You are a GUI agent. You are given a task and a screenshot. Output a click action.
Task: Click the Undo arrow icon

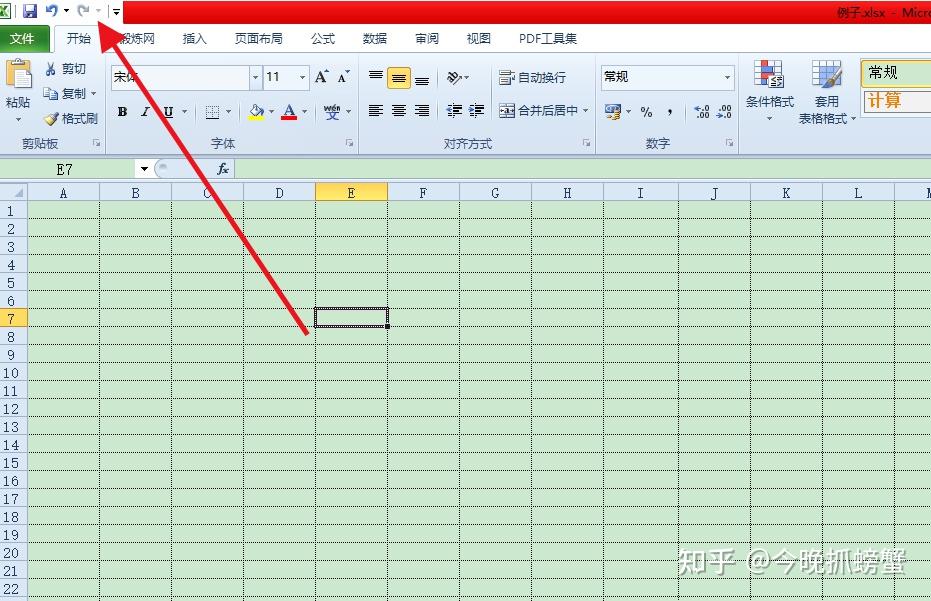52,11
